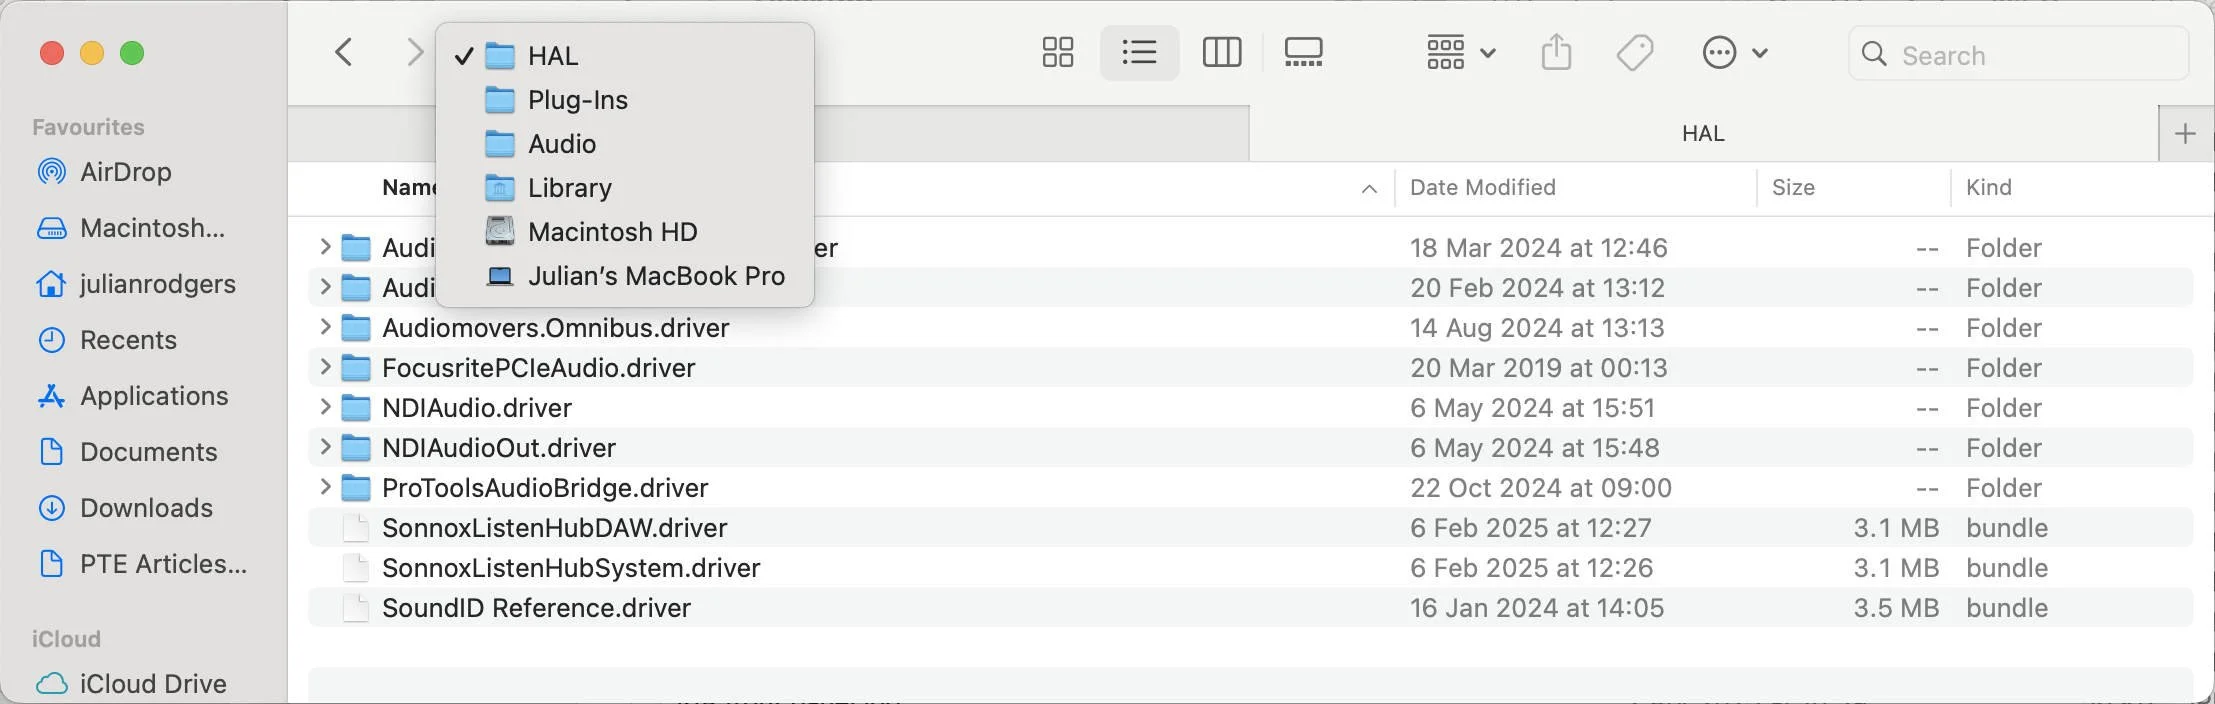Open Recents in sidebar
The image size is (2215, 704).
(x=106, y=340)
